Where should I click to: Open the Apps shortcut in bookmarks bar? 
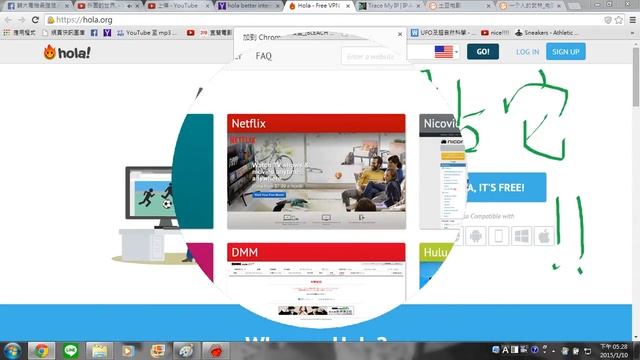[19, 33]
